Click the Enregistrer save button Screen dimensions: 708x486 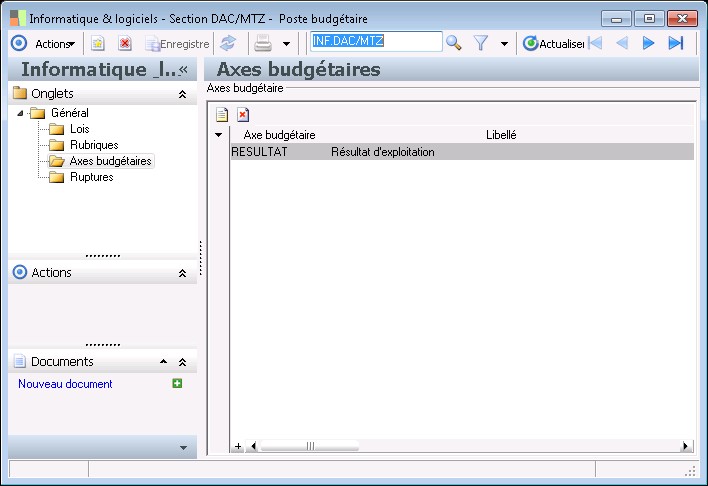(177, 44)
